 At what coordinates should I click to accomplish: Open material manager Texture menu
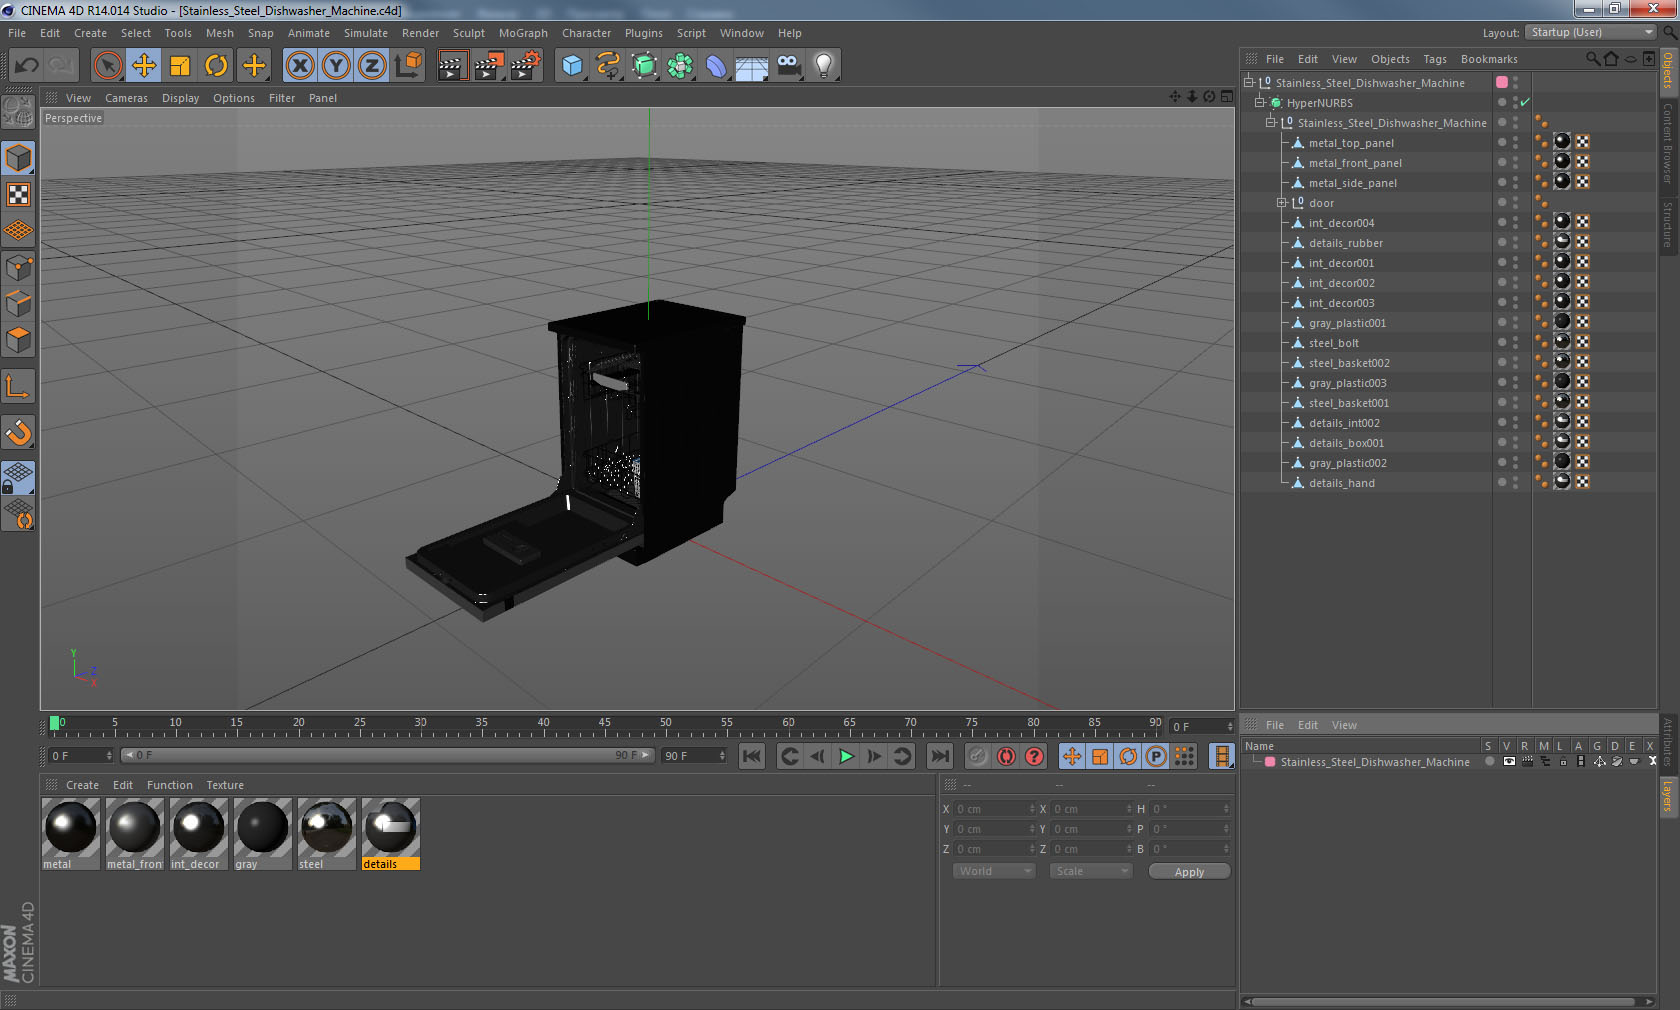point(225,785)
